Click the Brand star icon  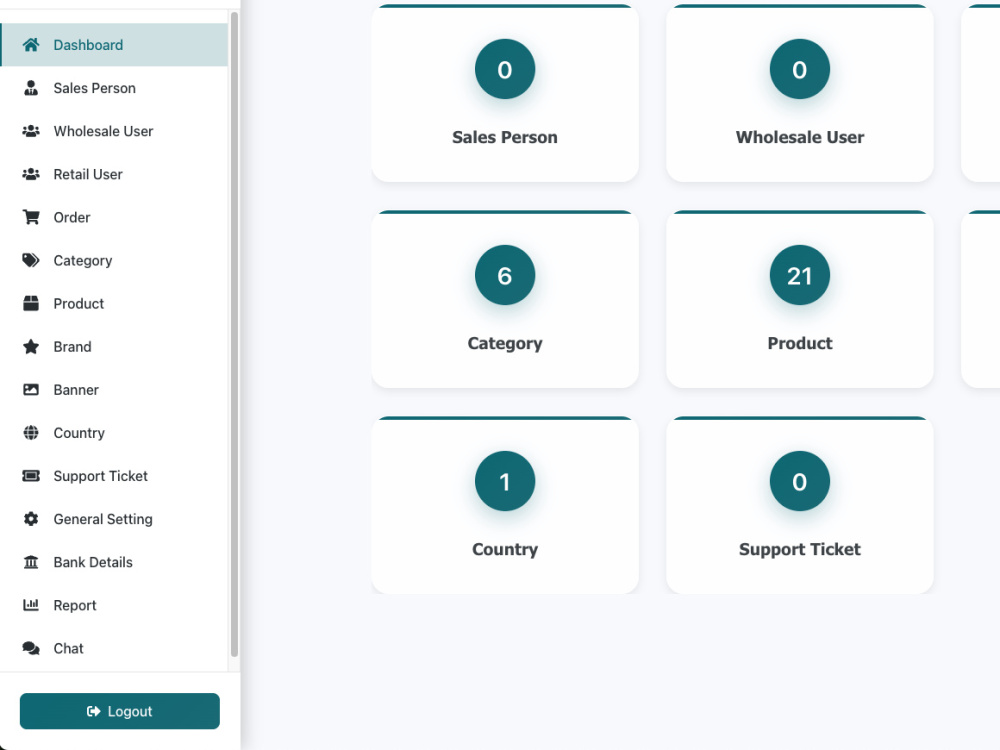31,346
